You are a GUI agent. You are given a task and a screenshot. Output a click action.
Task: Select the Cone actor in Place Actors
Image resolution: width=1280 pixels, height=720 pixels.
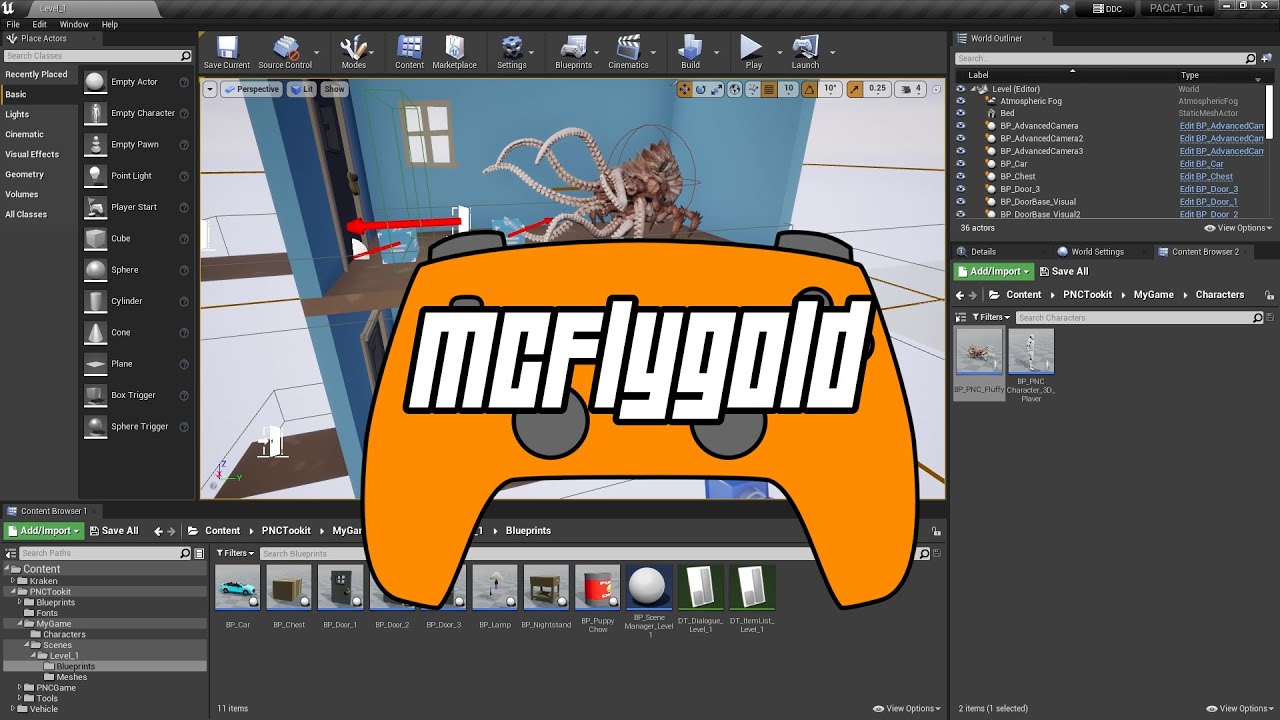[121, 332]
